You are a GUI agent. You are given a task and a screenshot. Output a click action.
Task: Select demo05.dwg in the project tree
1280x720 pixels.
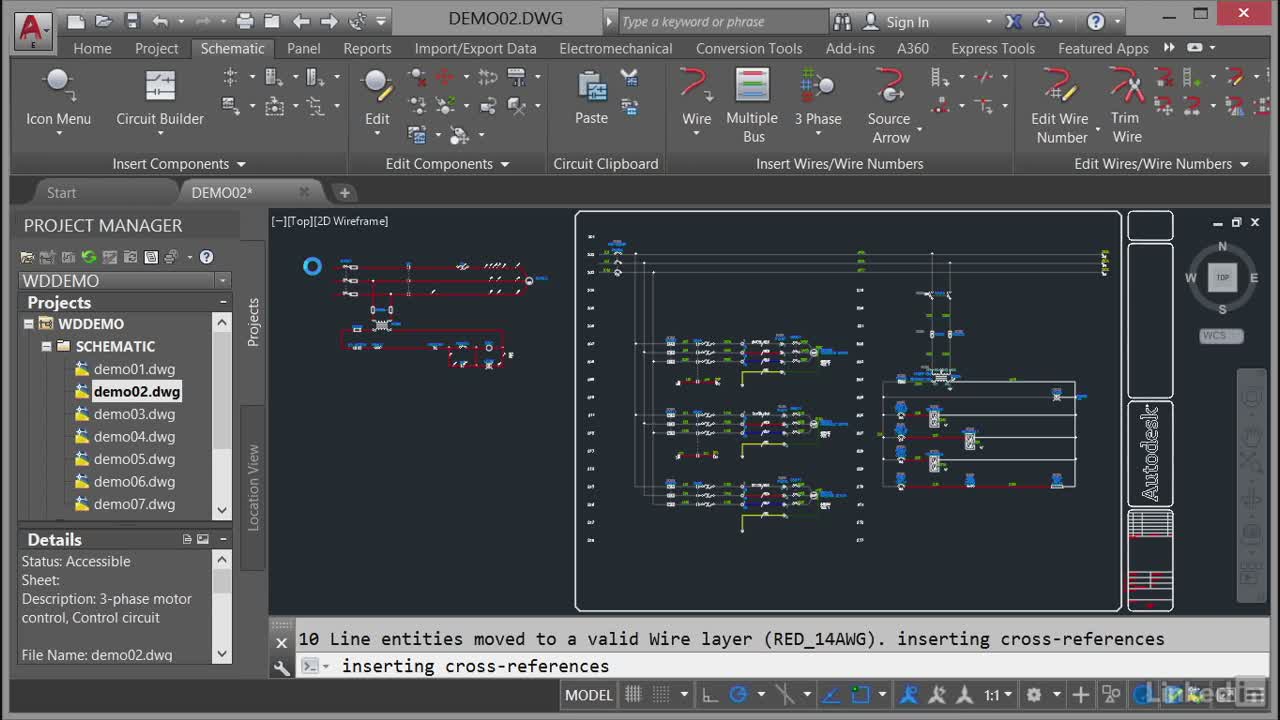tap(134, 459)
